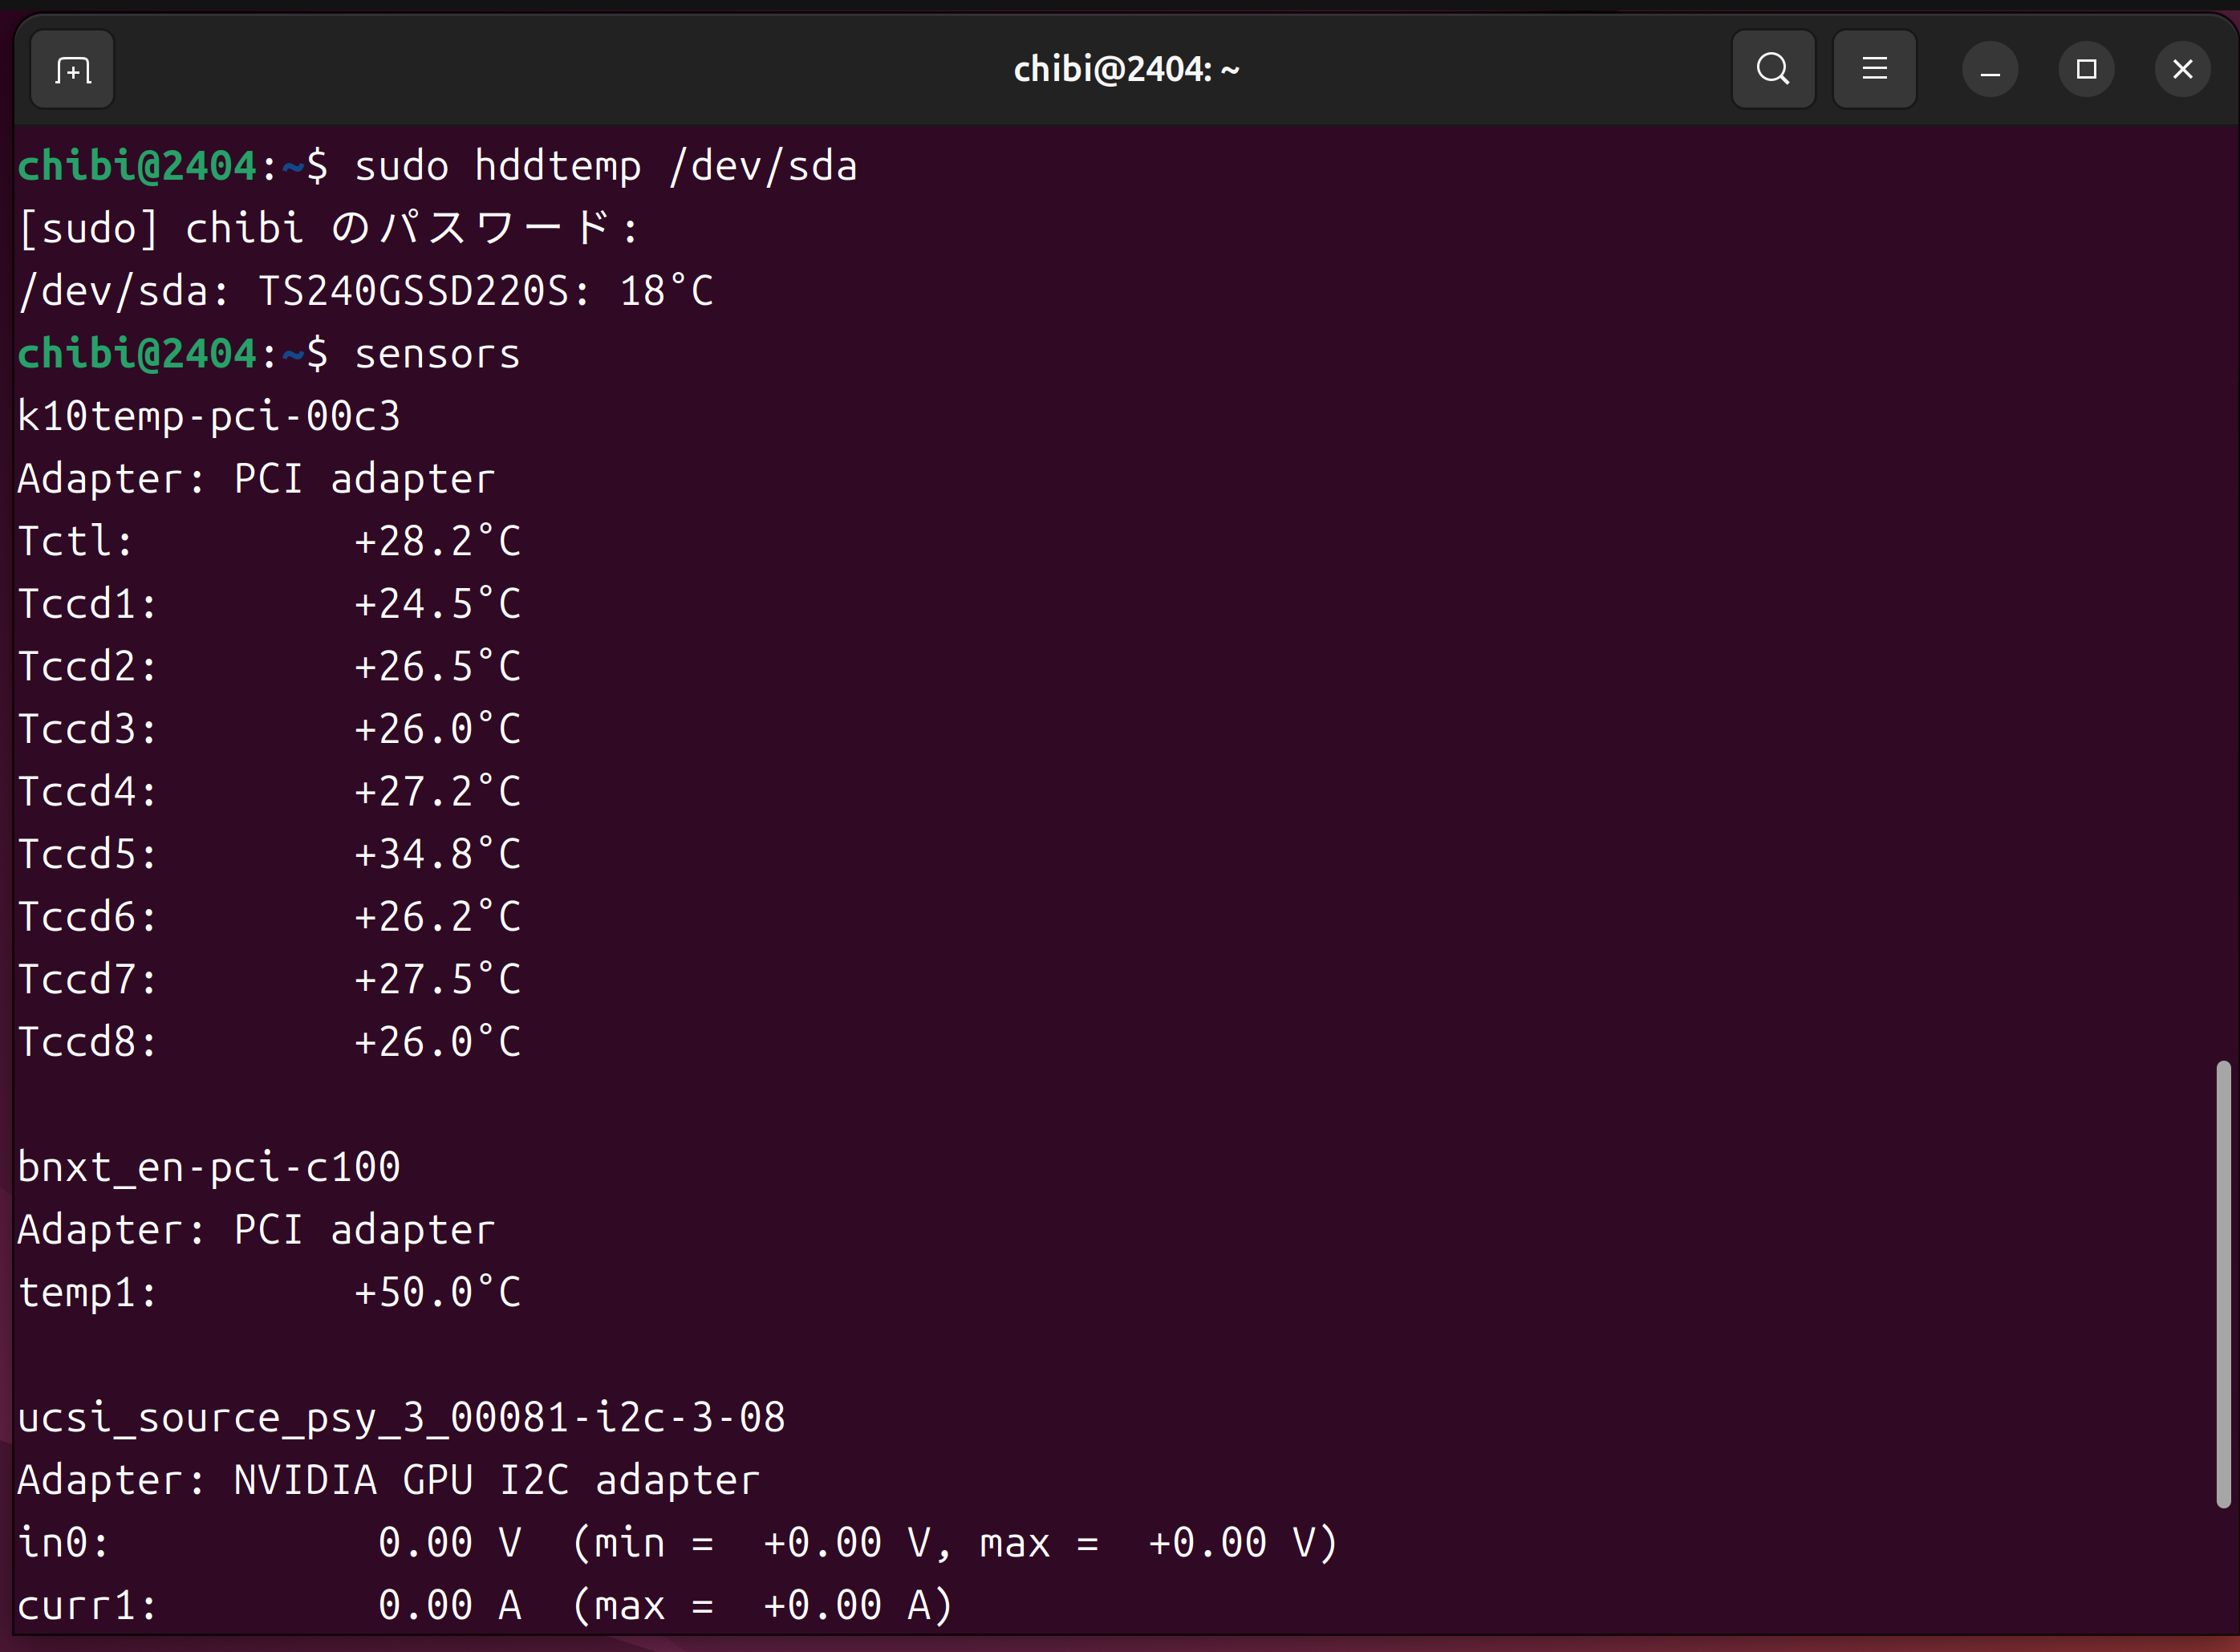Open a new terminal tab

(x=72, y=70)
